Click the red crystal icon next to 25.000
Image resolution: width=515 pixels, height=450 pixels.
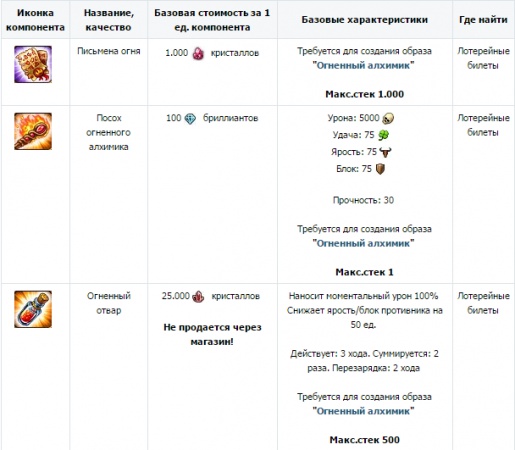tap(199, 296)
